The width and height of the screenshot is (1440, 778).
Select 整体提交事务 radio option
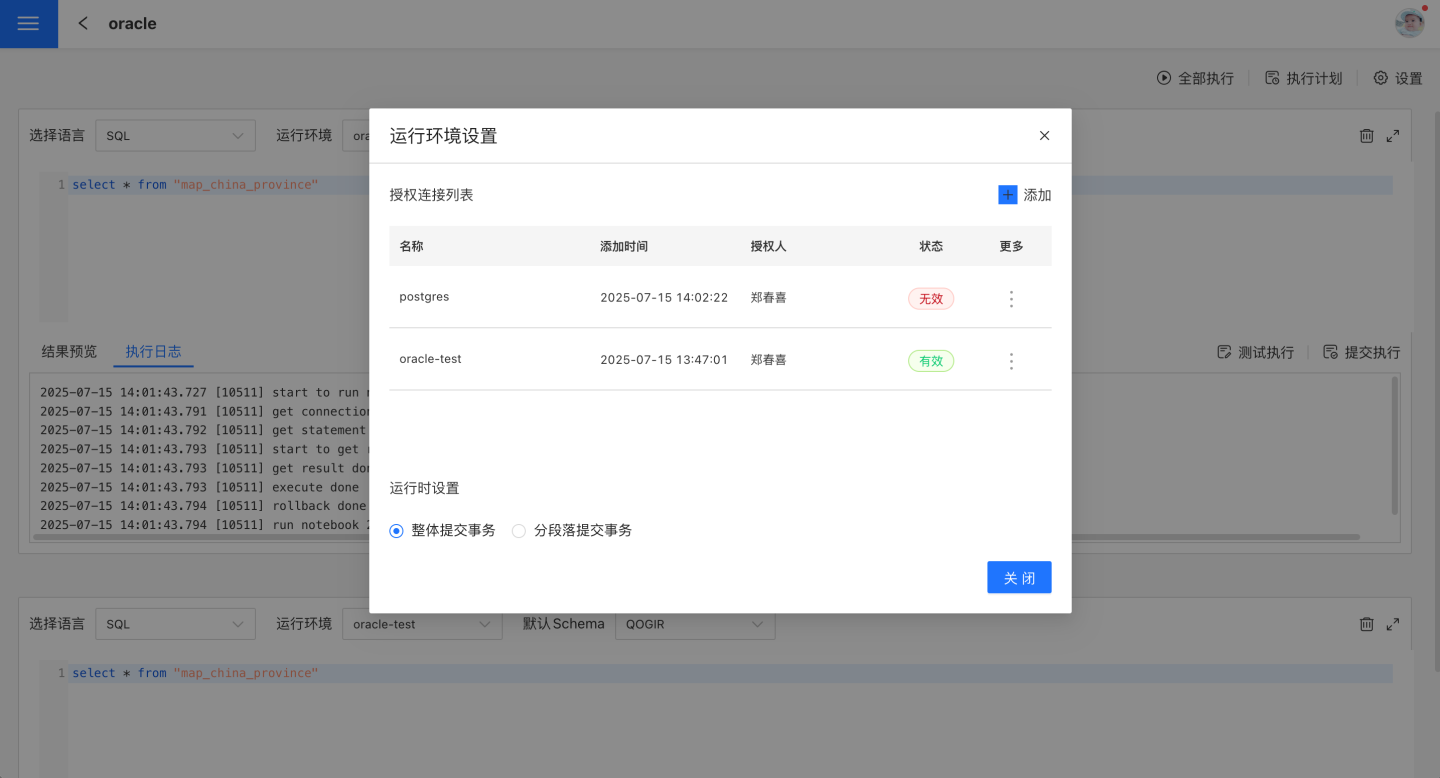tap(397, 531)
